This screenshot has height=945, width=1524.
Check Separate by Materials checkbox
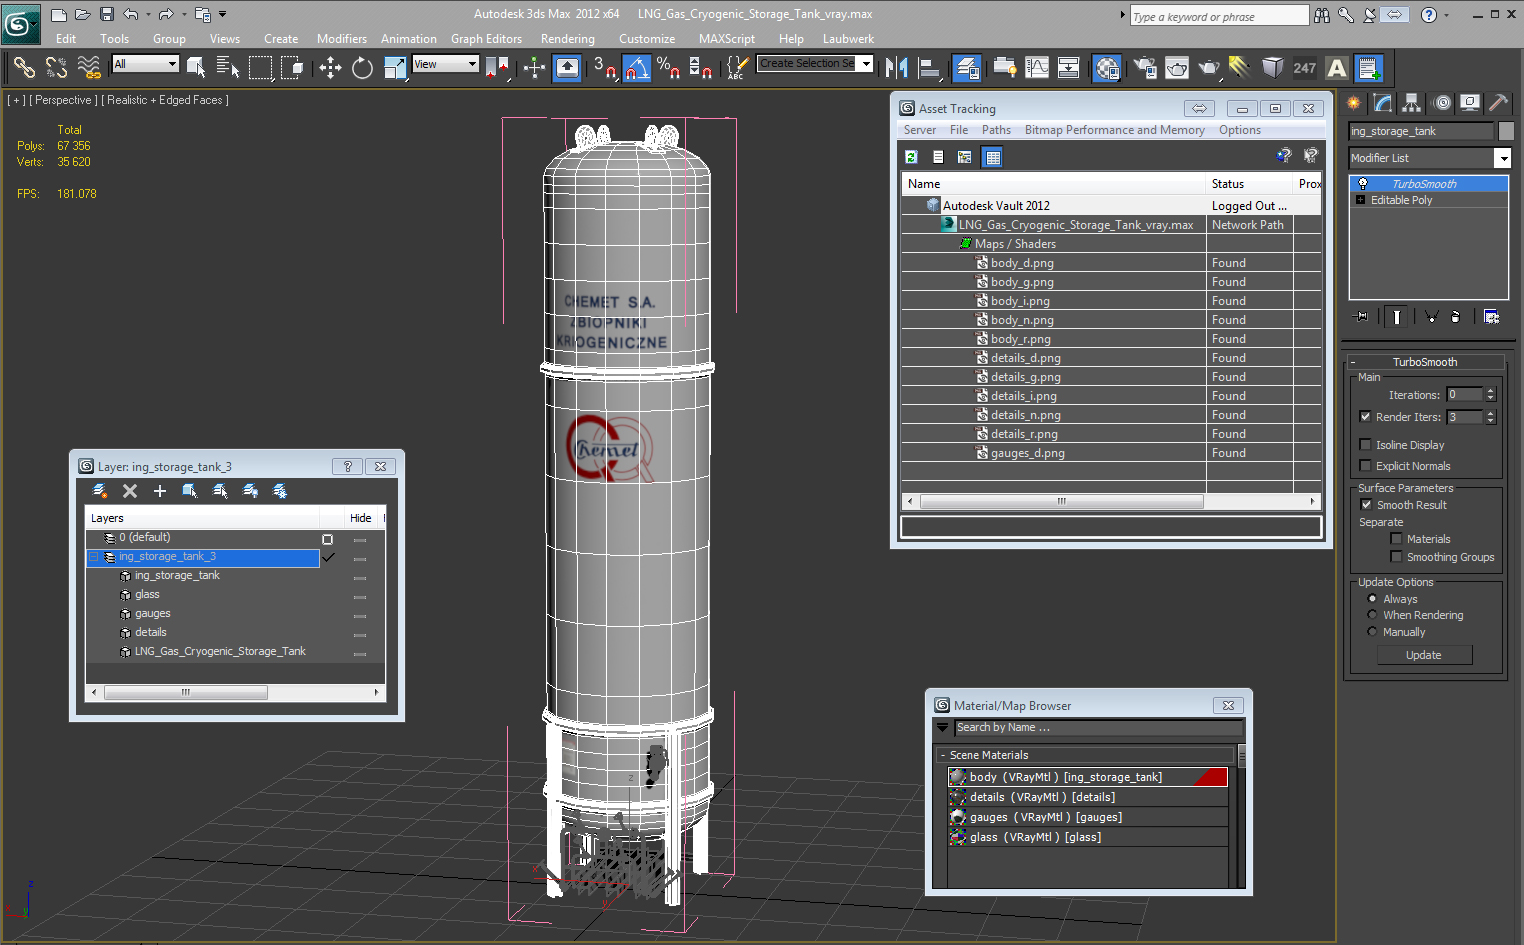[1396, 539]
